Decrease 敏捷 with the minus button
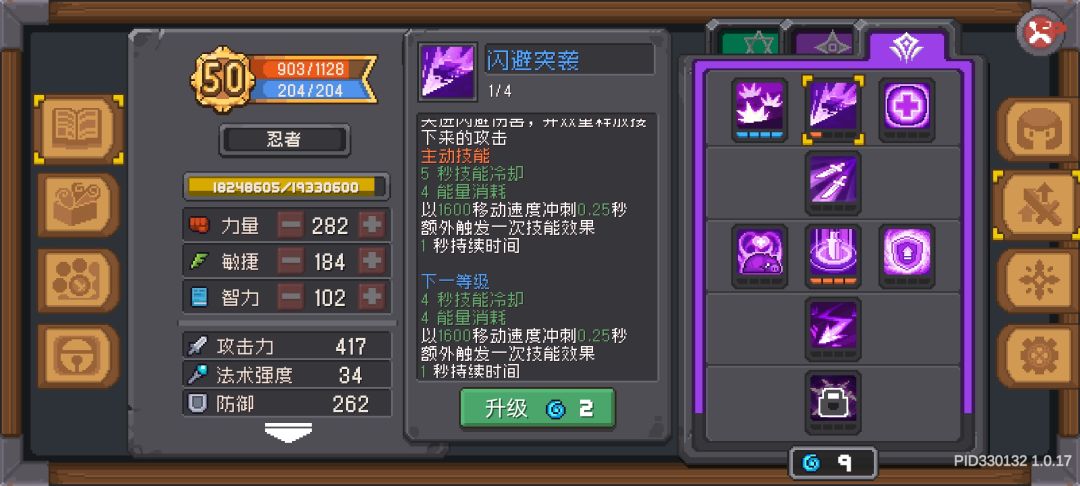 291,261
